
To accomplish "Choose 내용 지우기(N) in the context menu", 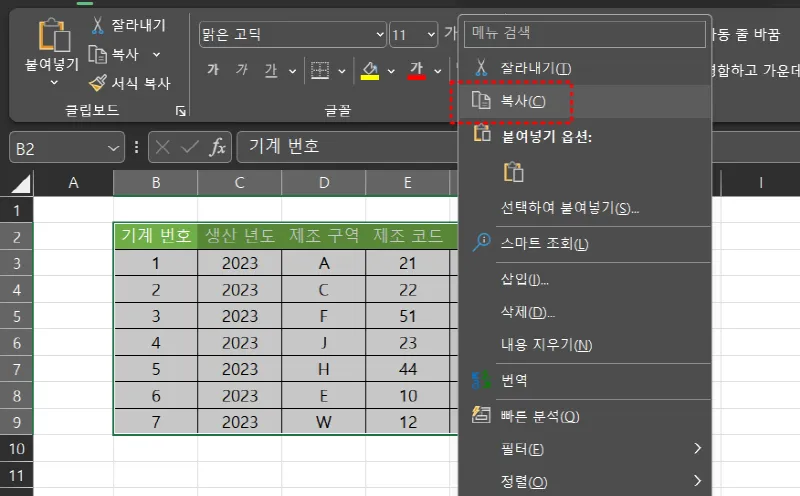I will [585, 345].
